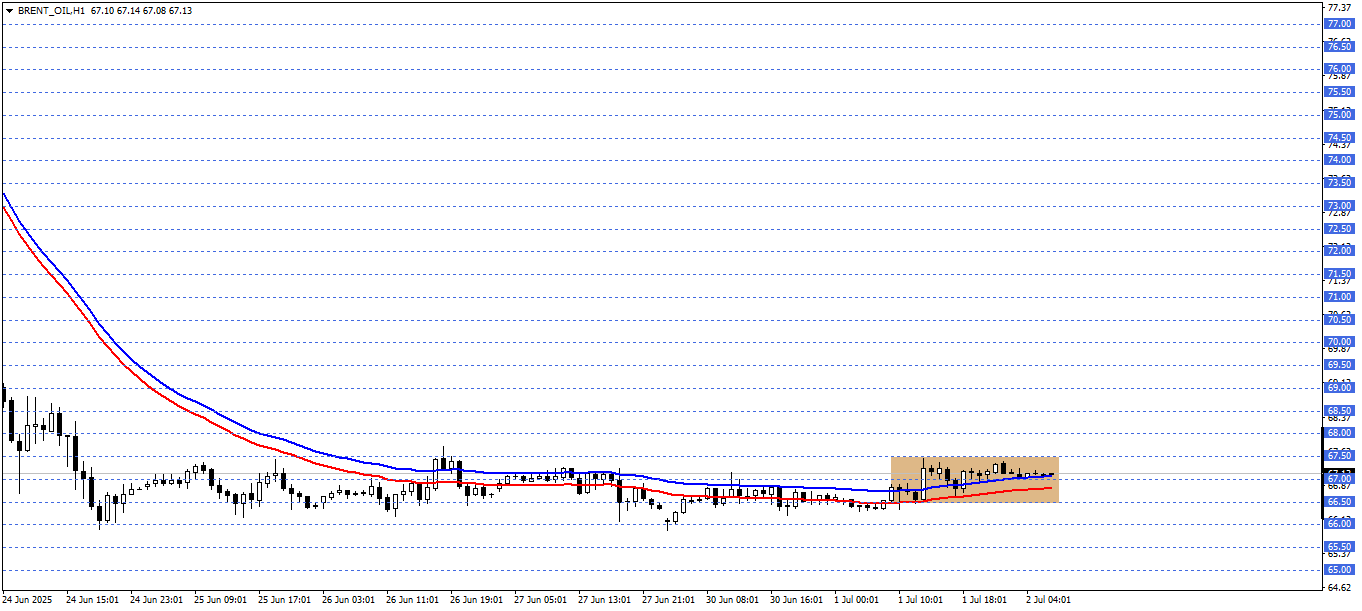Click the 68.50 price level label
The width and height of the screenshot is (1362, 611).
[1339, 411]
